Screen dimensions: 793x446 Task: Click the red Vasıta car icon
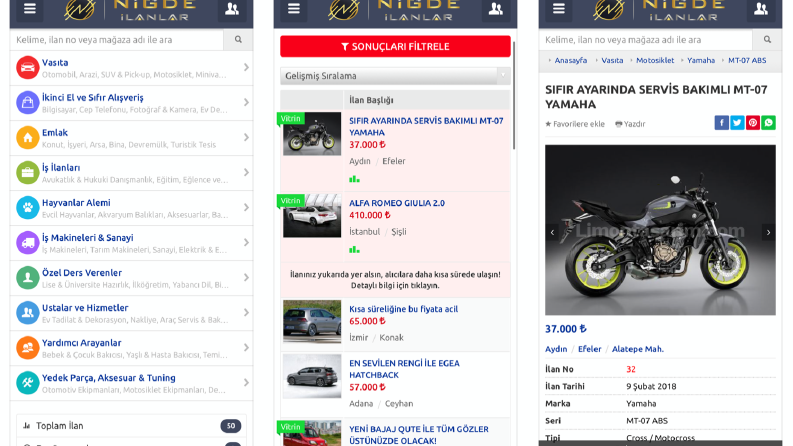27,68
